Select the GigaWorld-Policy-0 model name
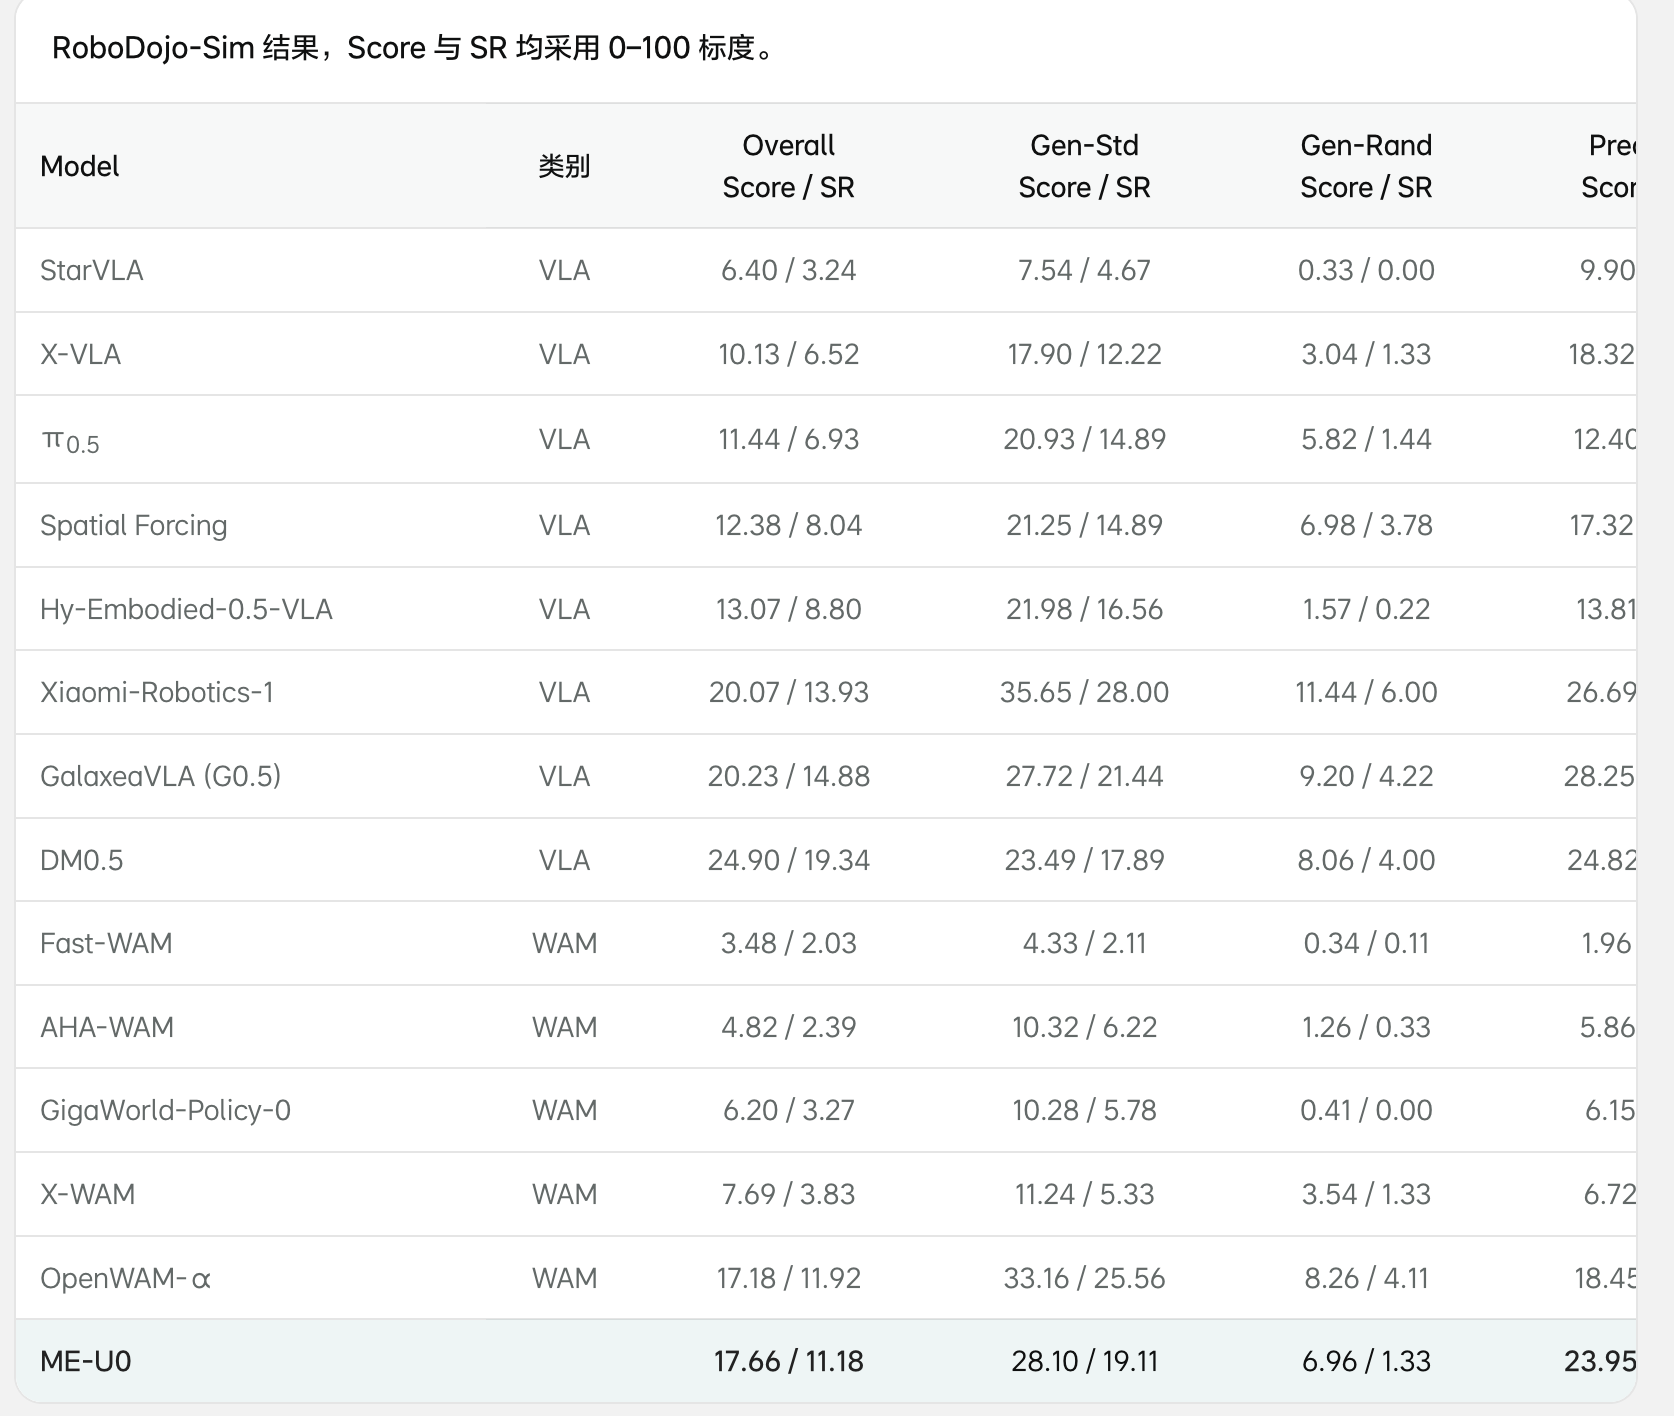Viewport: 1674px width, 1416px height. pos(165,1111)
